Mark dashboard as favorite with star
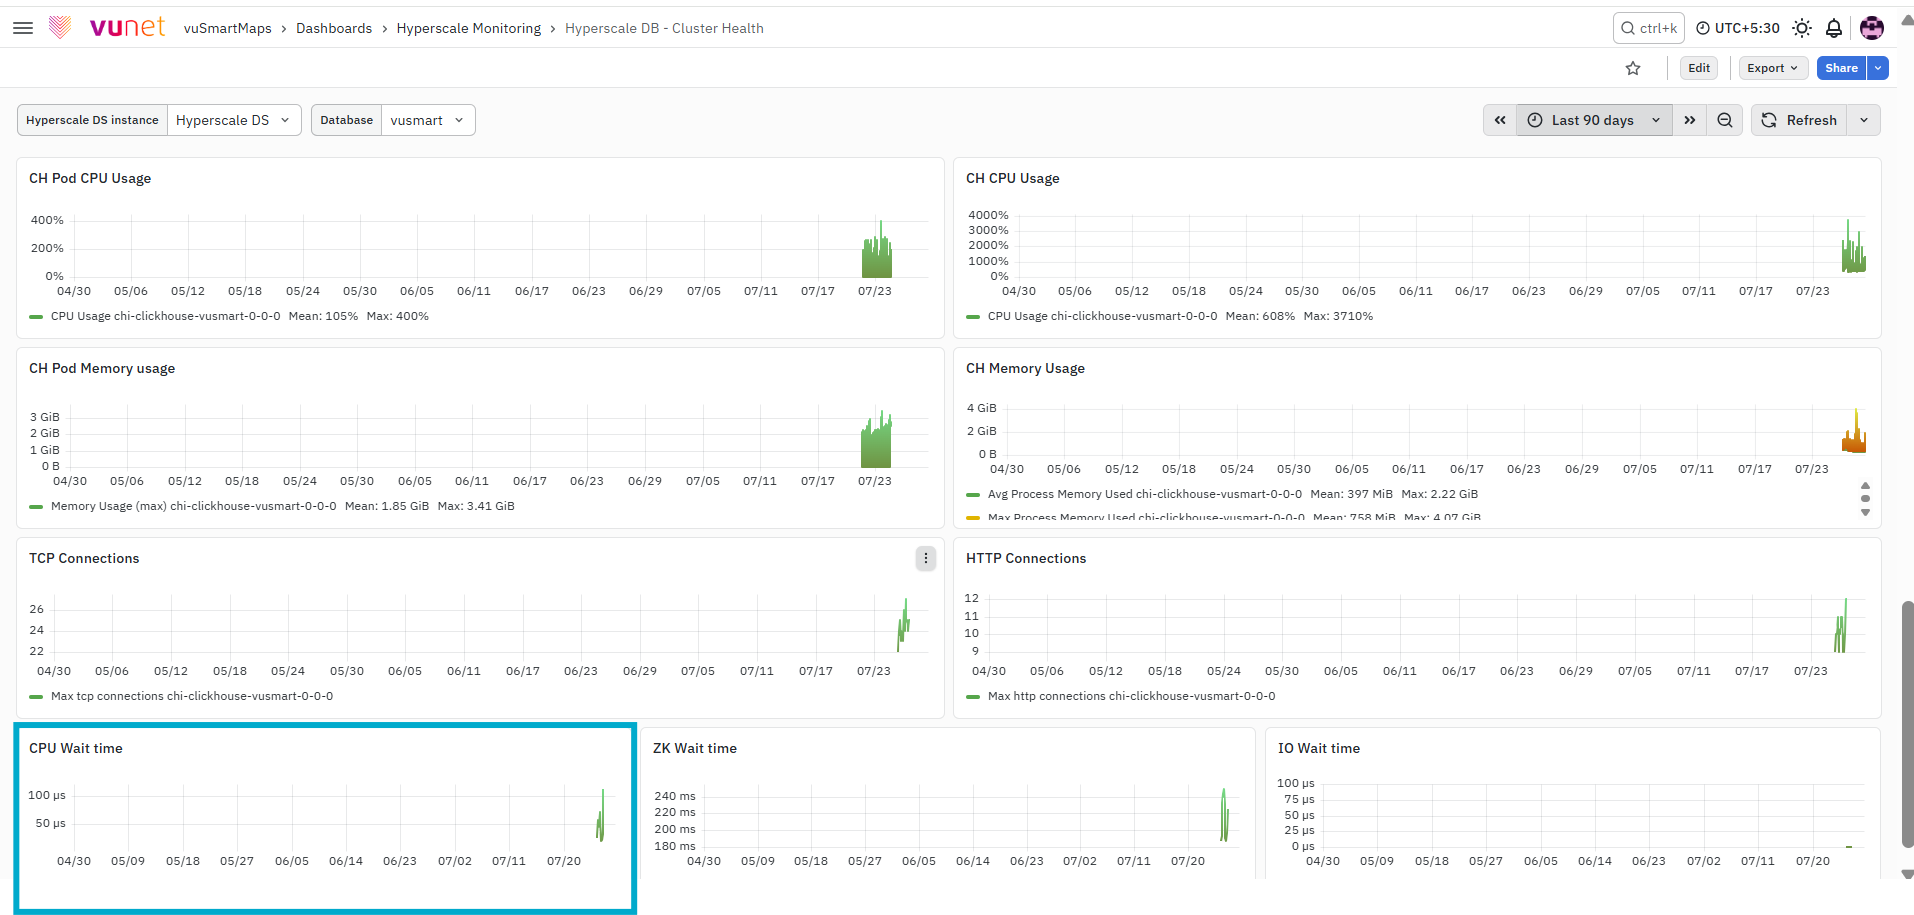 [x=1633, y=68]
